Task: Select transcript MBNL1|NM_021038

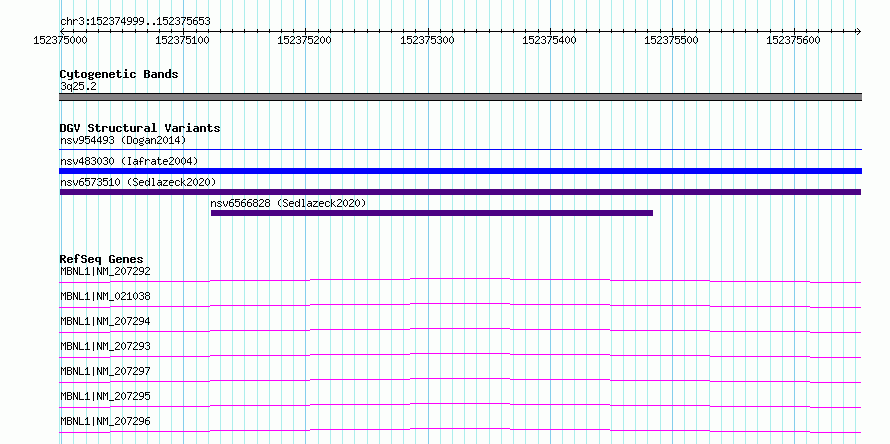Action: [106, 296]
